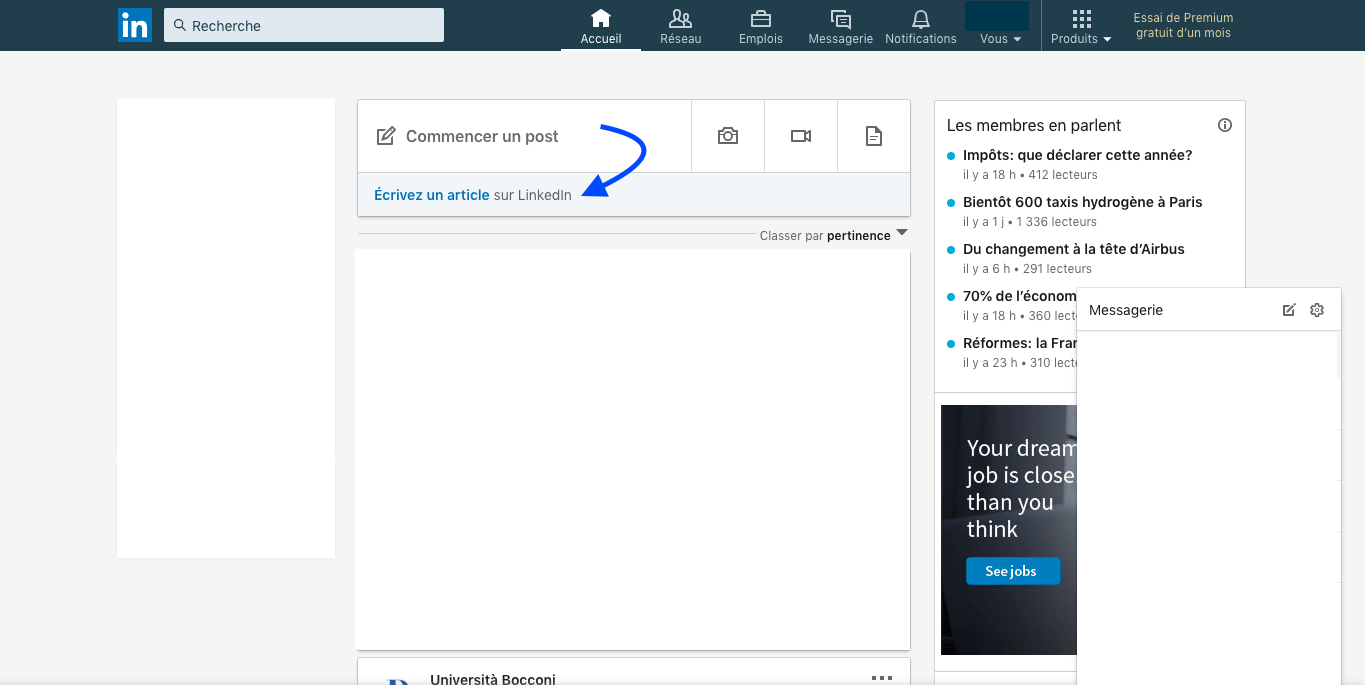Open the Emplois briefcase tab
Image resolution: width=1365 pixels, height=685 pixels.
click(760, 26)
